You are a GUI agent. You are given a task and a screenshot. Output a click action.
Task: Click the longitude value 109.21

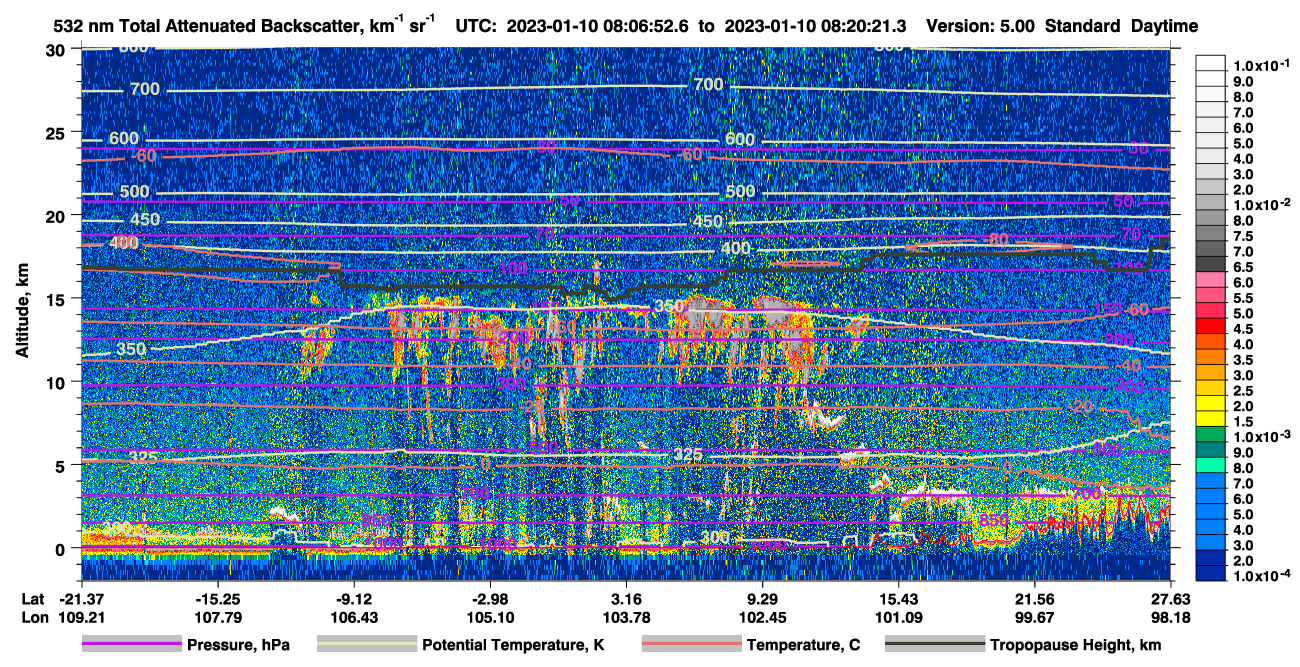tap(81, 617)
